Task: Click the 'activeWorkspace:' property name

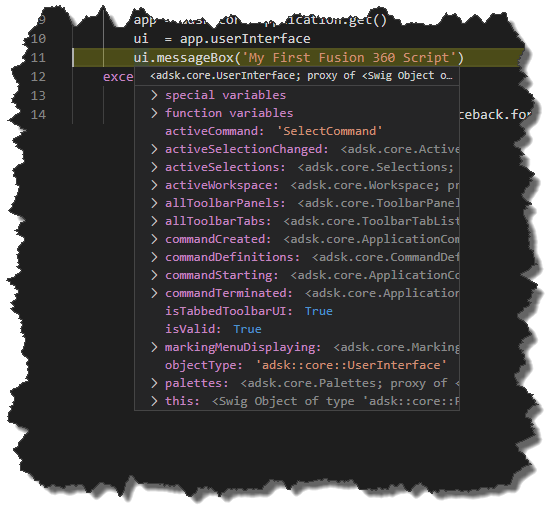Action: coord(221,185)
